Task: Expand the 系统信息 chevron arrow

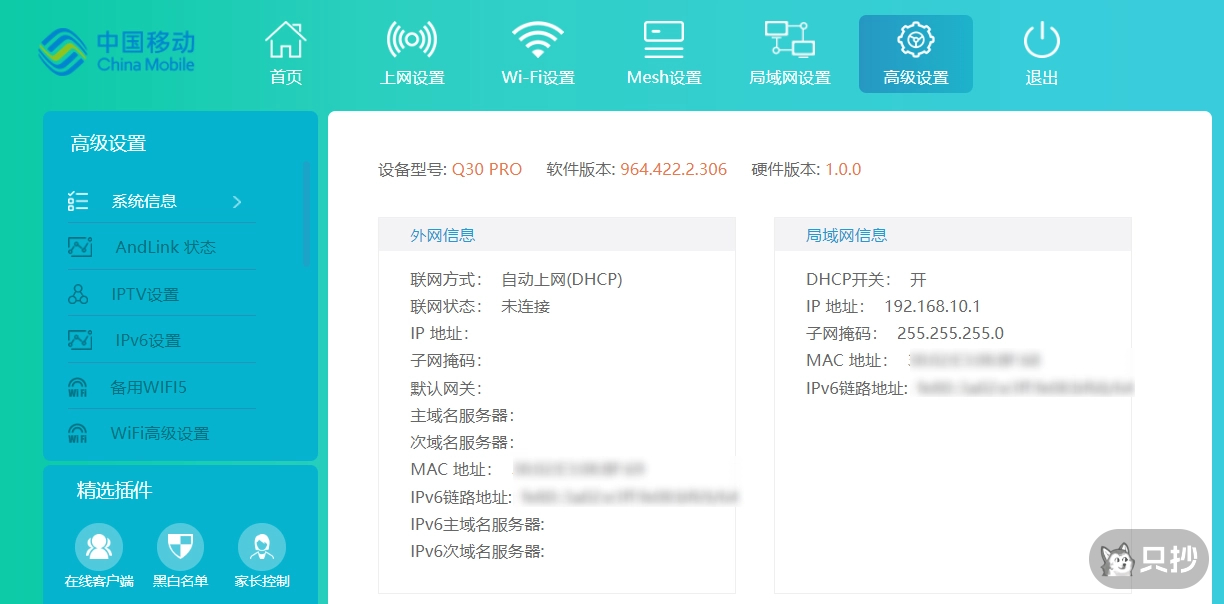Action: 237,200
